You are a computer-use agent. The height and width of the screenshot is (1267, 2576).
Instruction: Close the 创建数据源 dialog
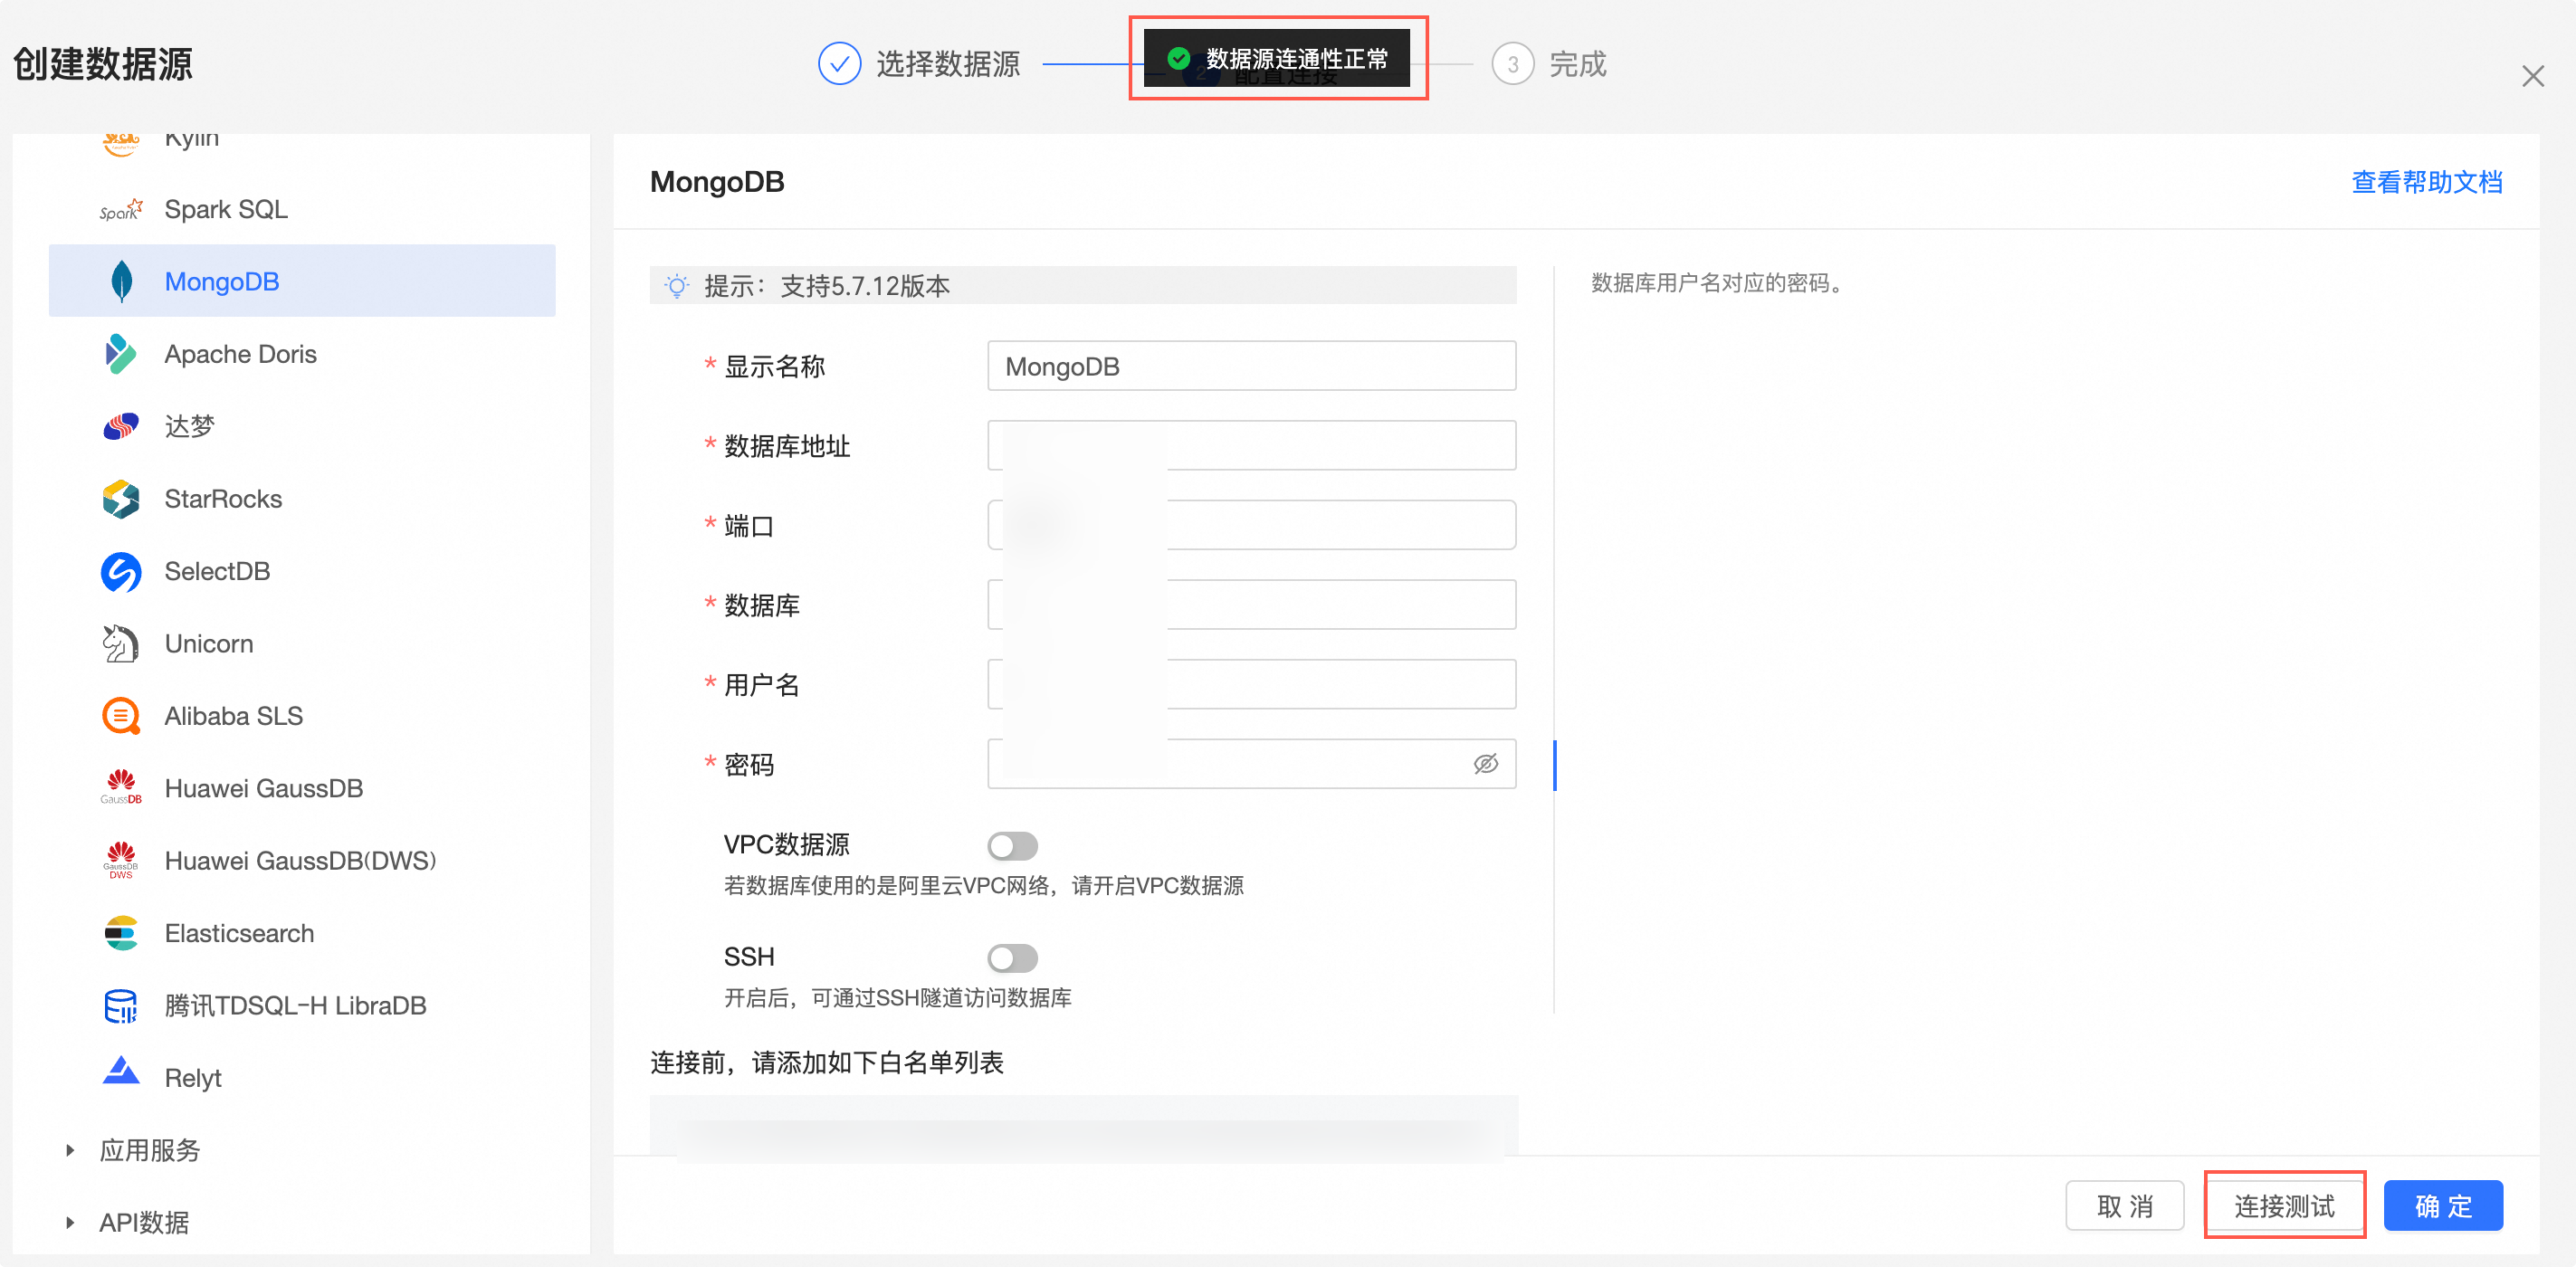(2532, 76)
